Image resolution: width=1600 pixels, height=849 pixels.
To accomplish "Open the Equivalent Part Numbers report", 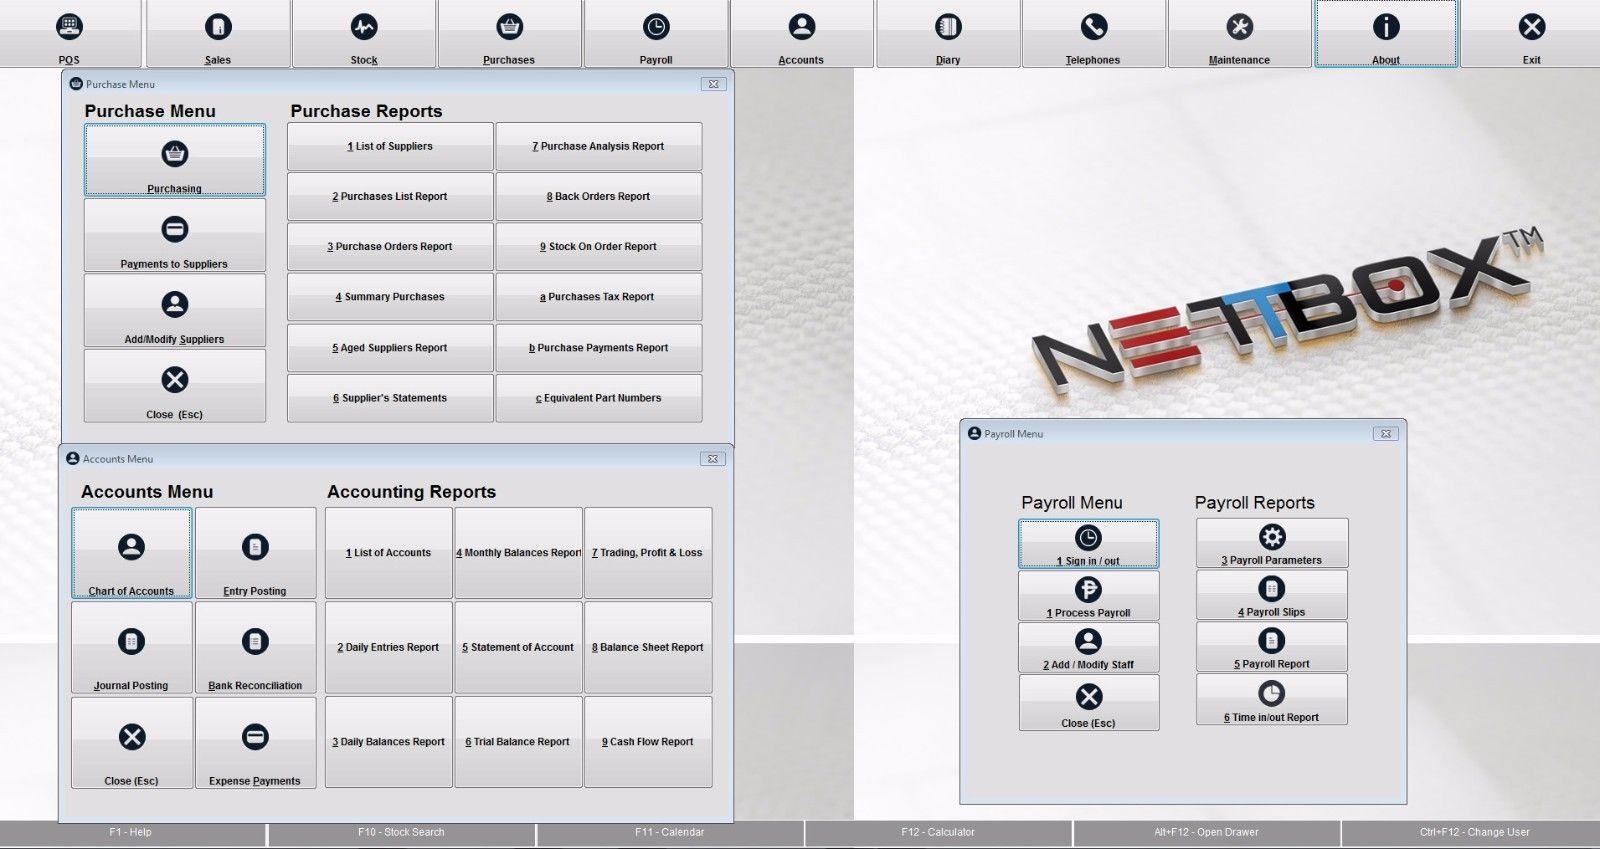I will 599,398.
